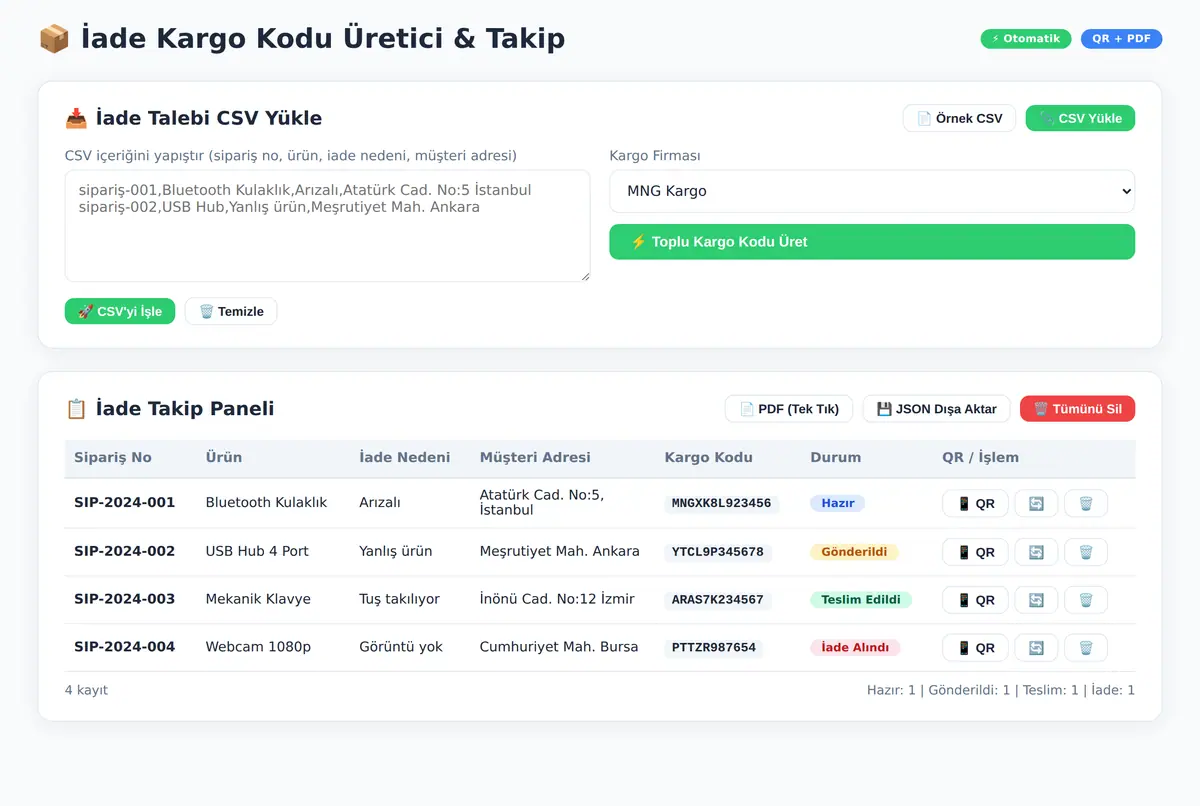Delete the SIP-2024-004 row

coord(1086,648)
